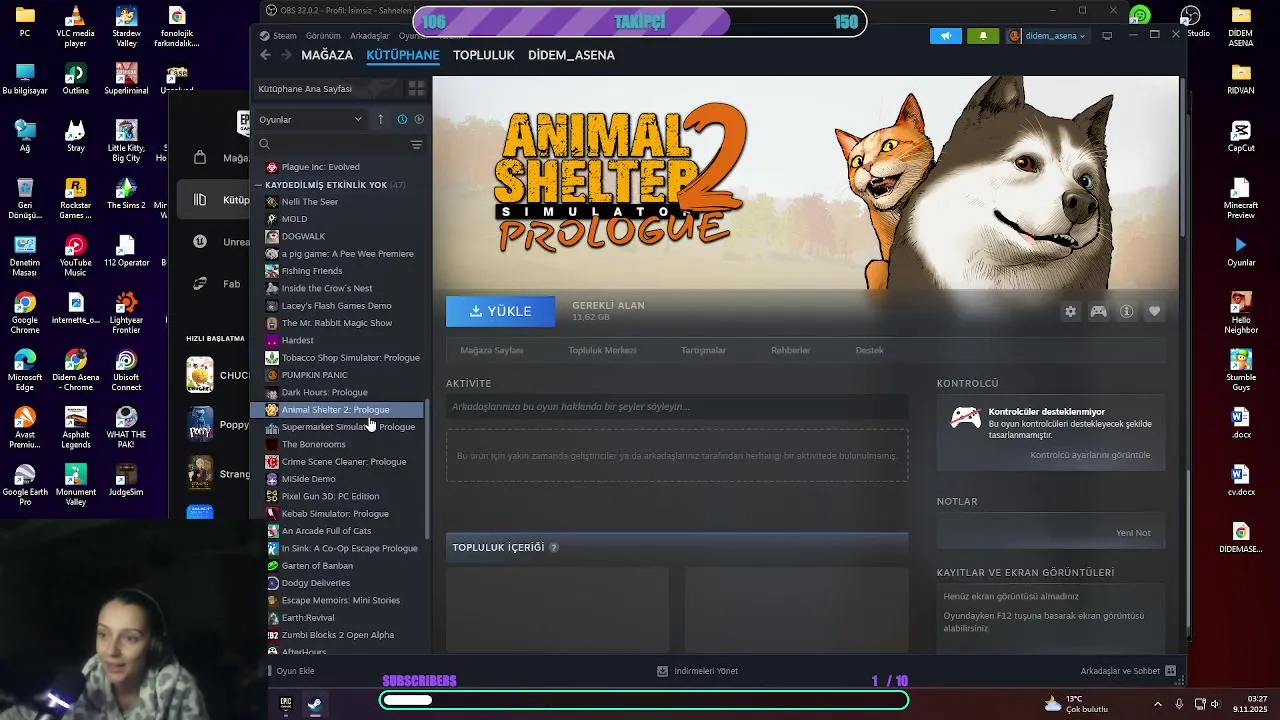Click library list scrollbar

(x=428, y=470)
